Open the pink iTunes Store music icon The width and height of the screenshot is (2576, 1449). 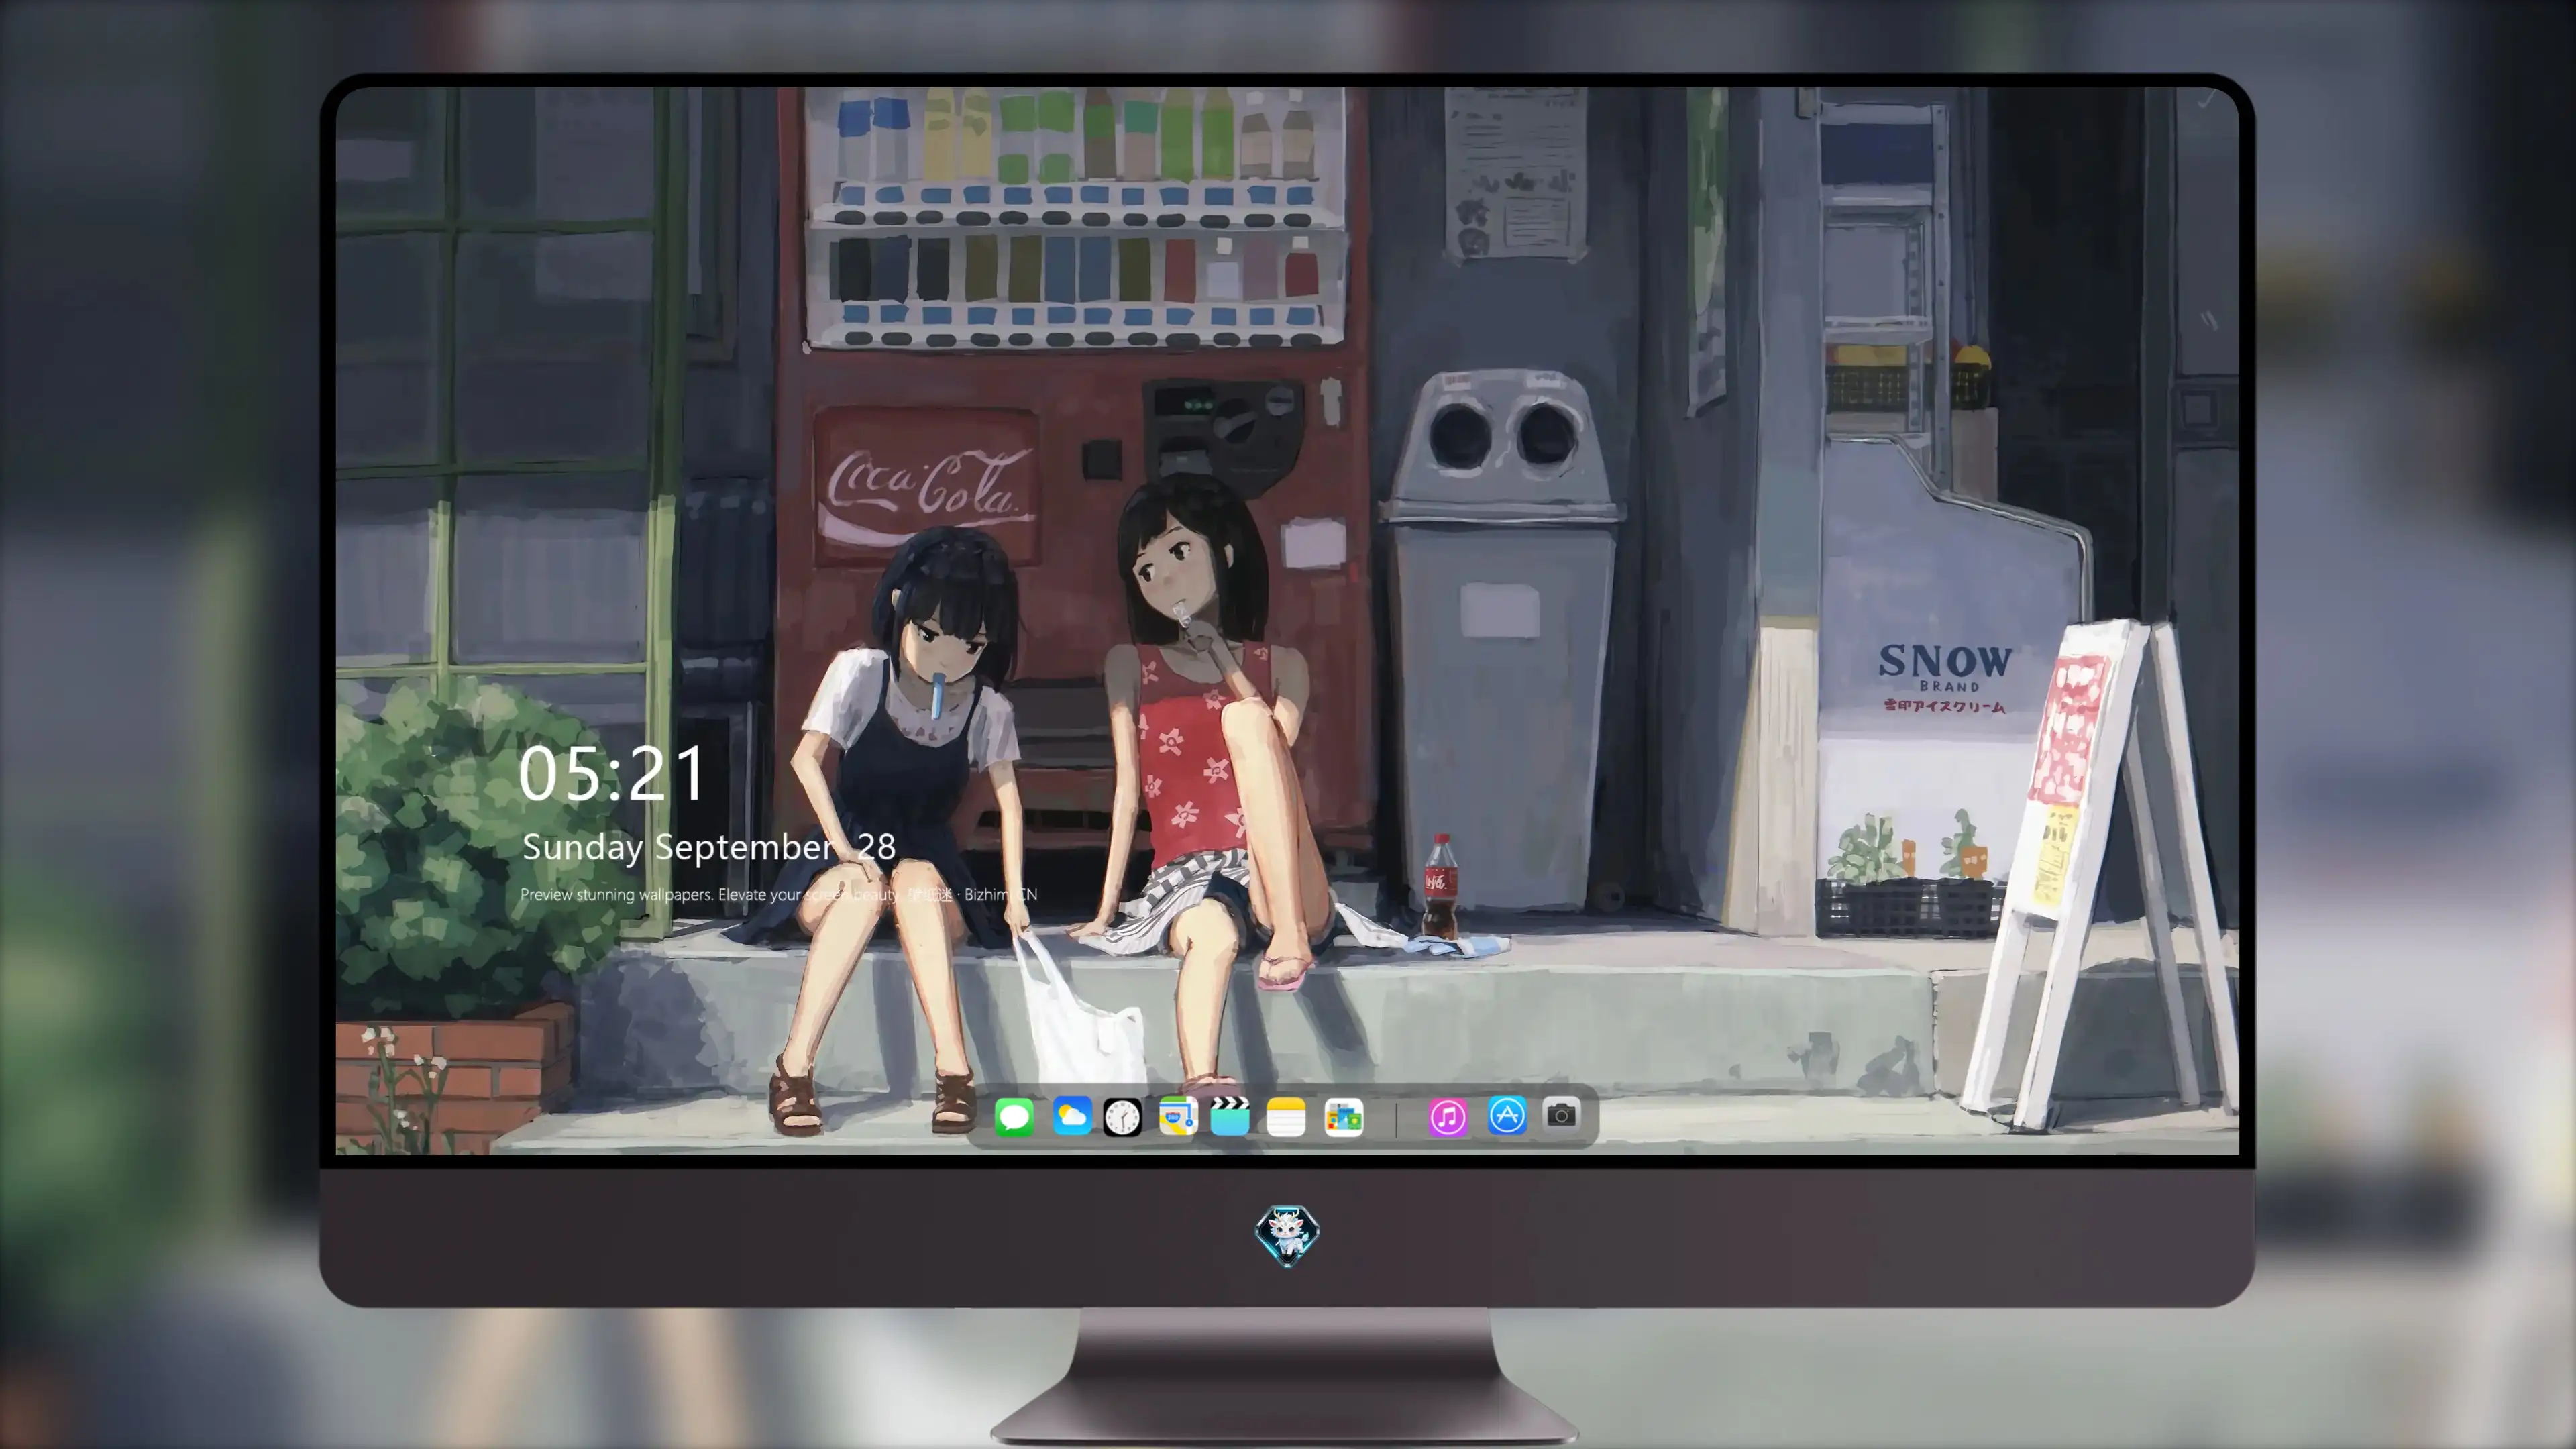coord(1447,1117)
